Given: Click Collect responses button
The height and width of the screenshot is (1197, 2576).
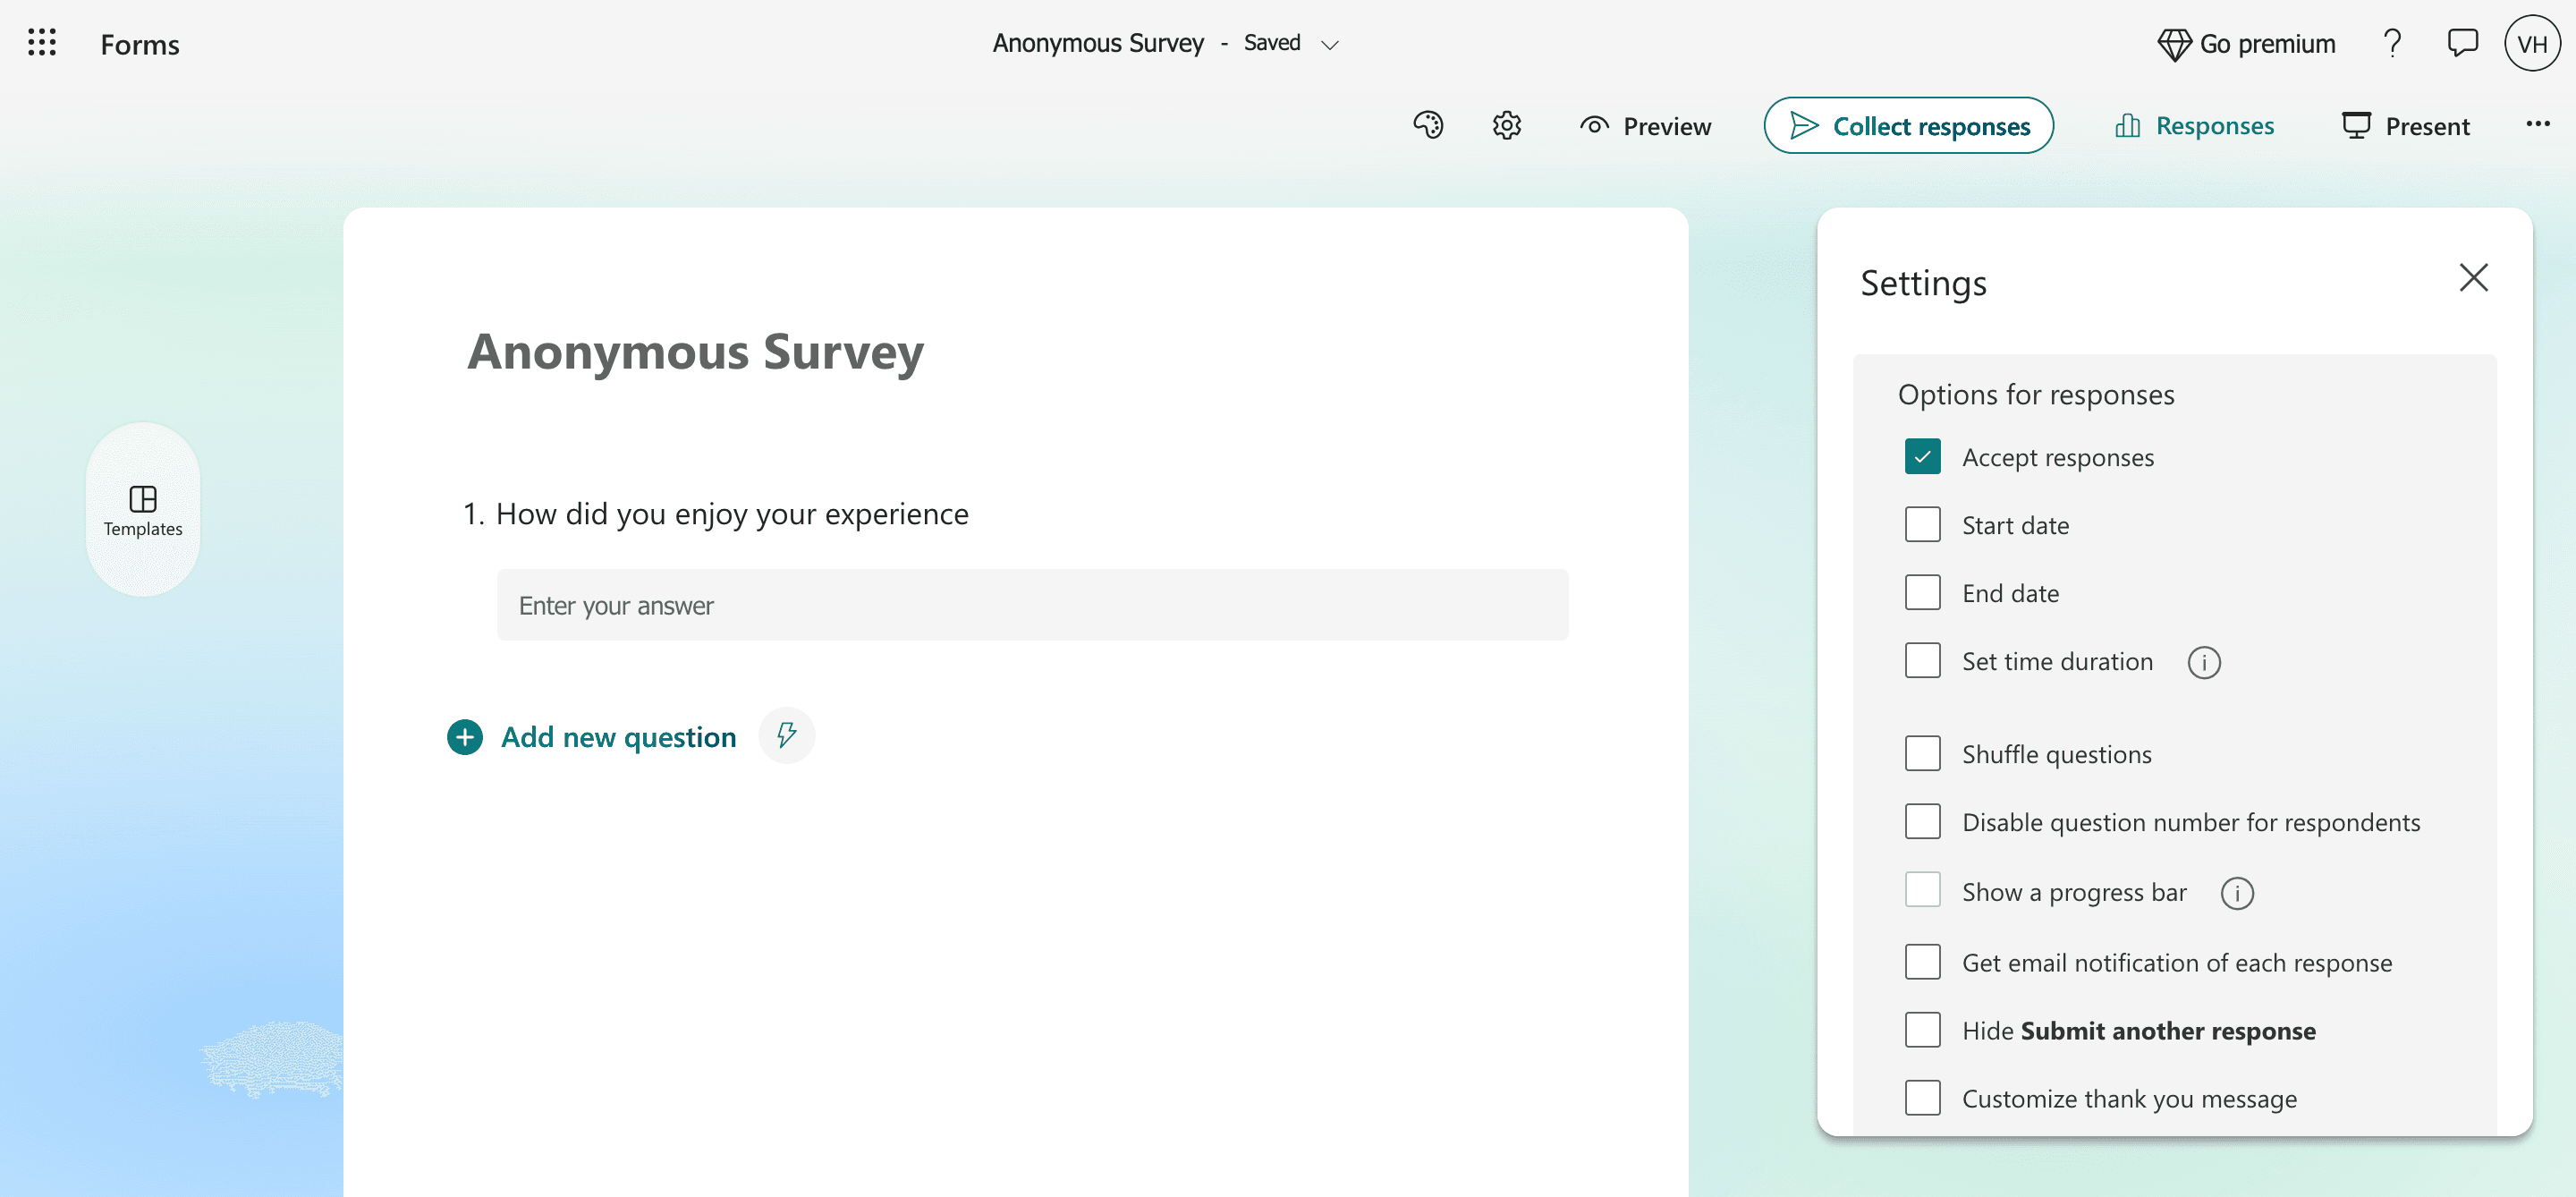Looking at the screenshot, I should [x=1908, y=126].
